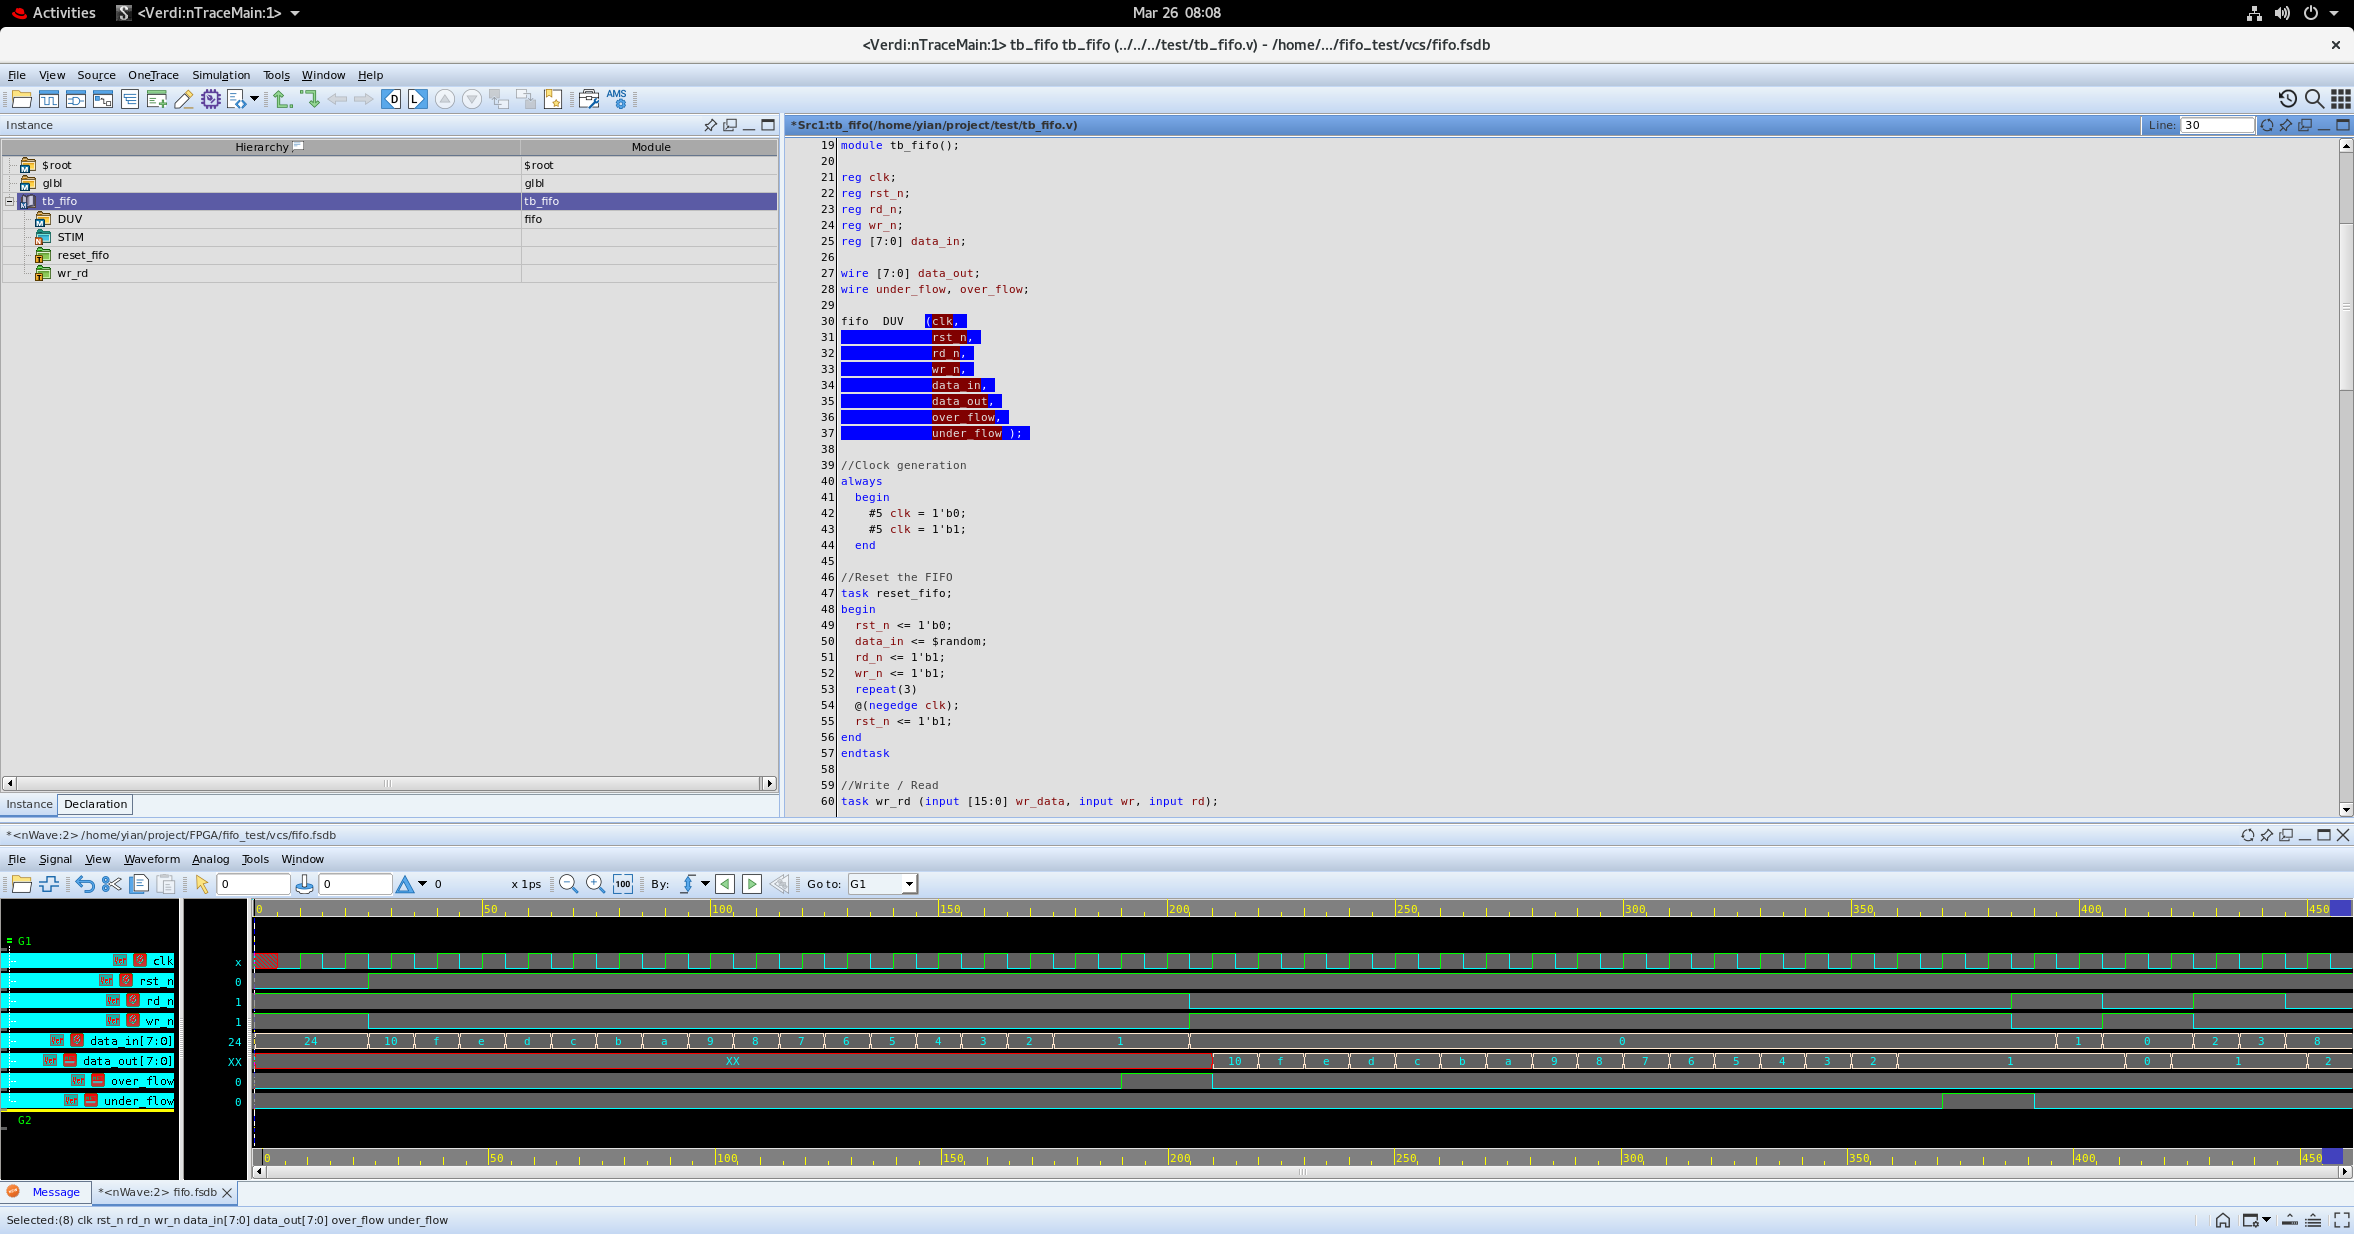Click the zoom out magnifier in nWave

point(568,884)
